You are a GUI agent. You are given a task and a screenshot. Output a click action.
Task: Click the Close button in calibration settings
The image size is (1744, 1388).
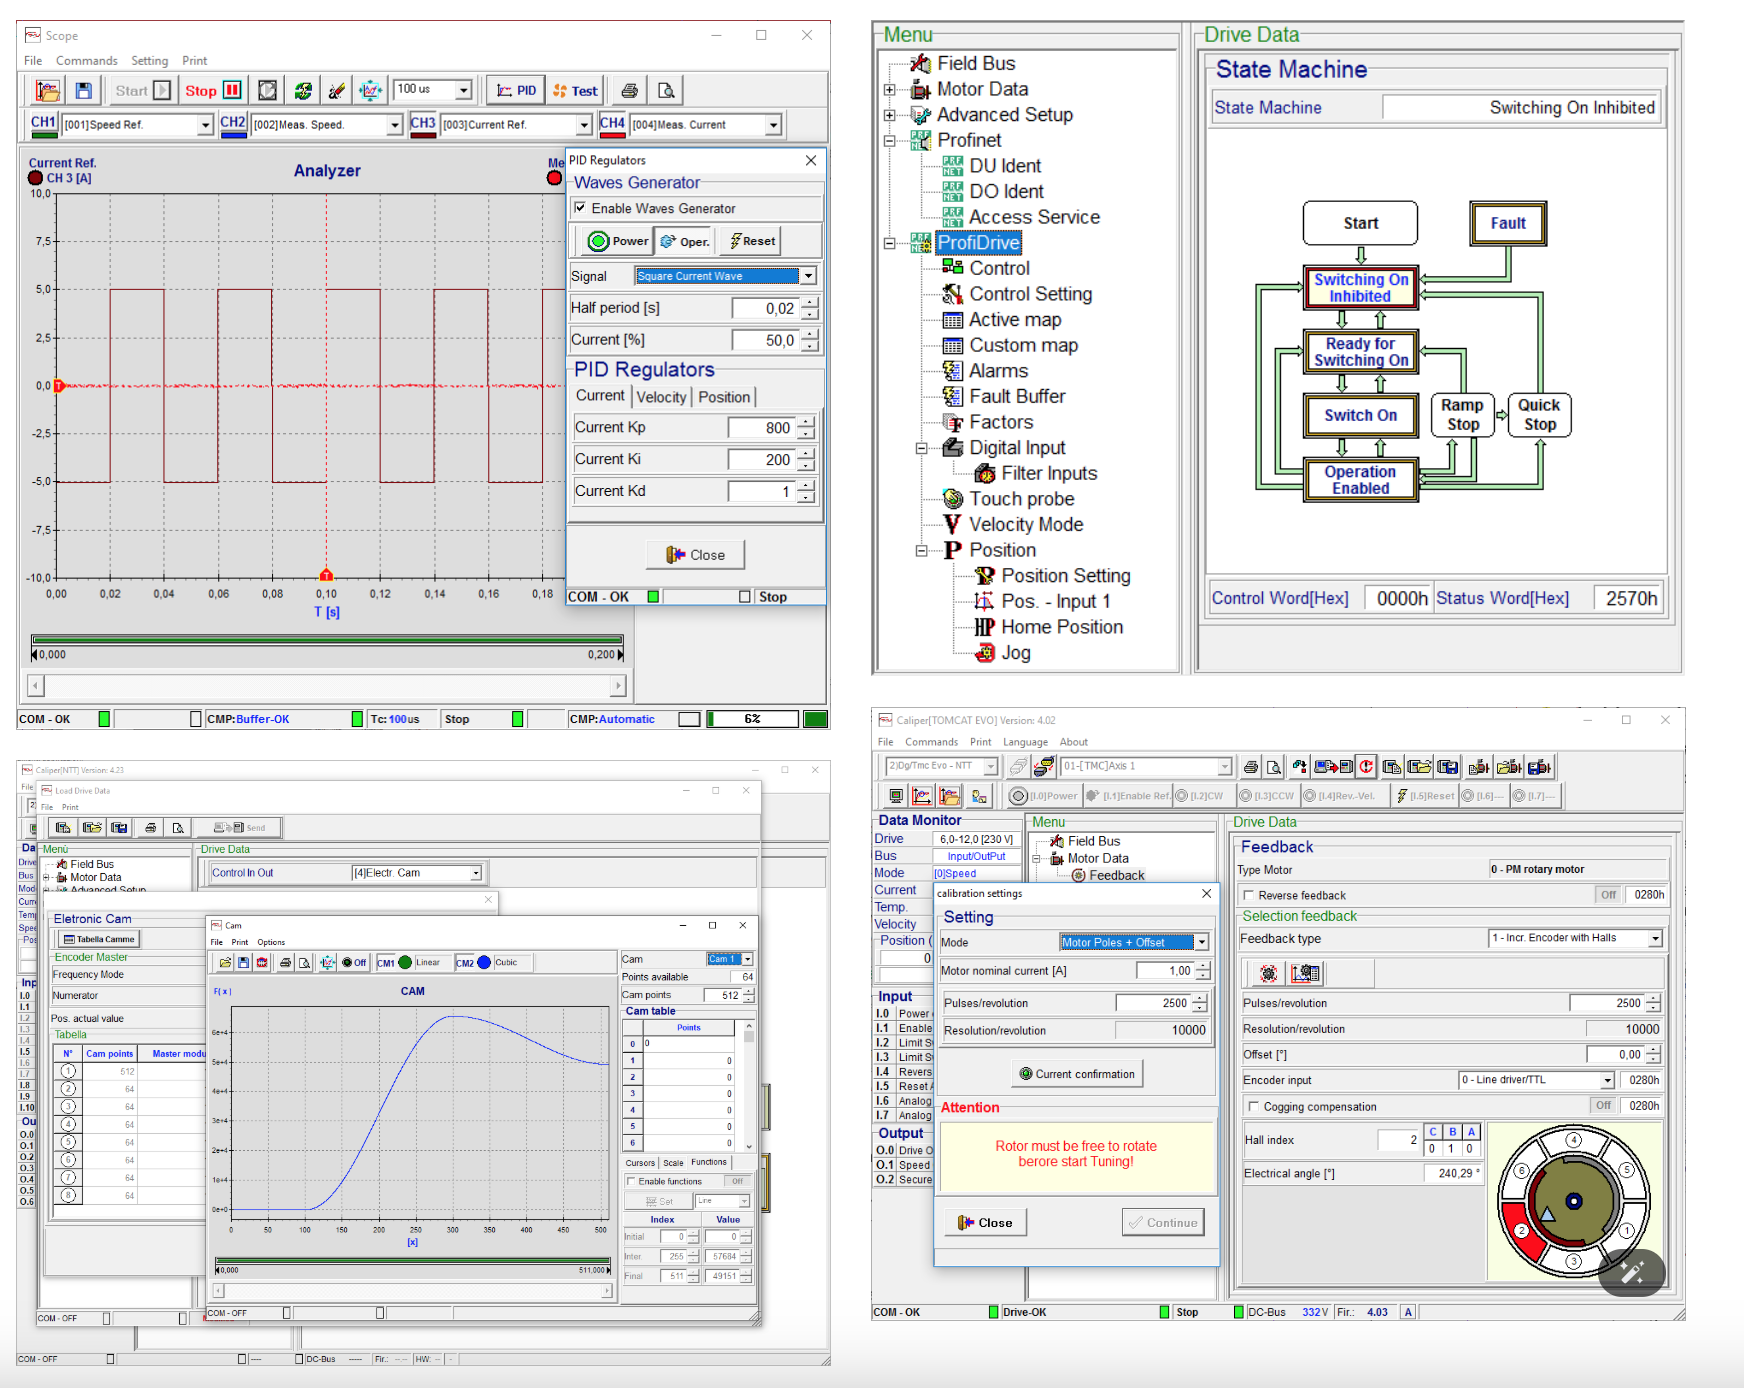pos(985,1223)
